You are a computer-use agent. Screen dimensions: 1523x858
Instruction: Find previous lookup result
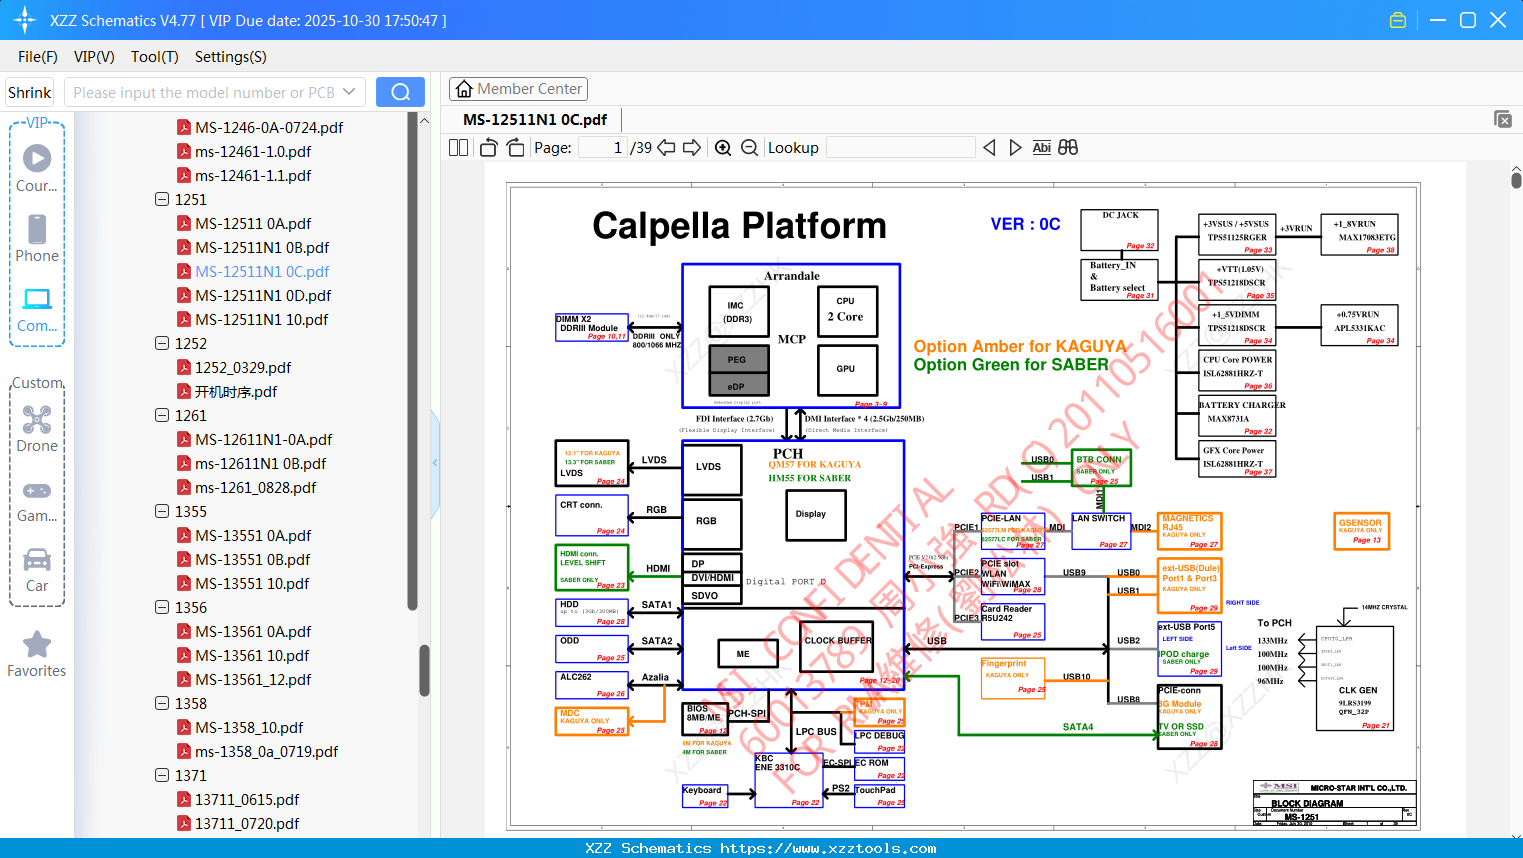989,147
